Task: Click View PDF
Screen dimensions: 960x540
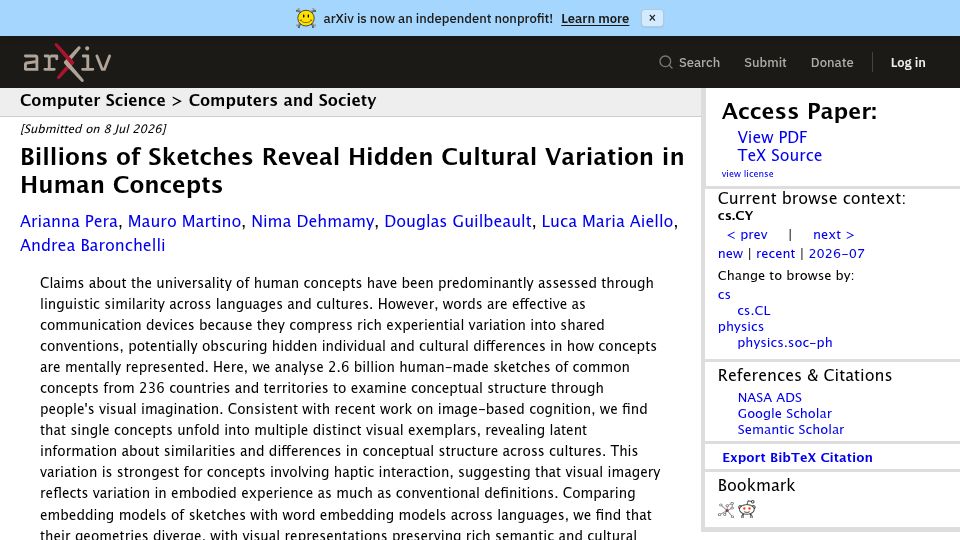Action: pyautogui.click(x=772, y=137)
